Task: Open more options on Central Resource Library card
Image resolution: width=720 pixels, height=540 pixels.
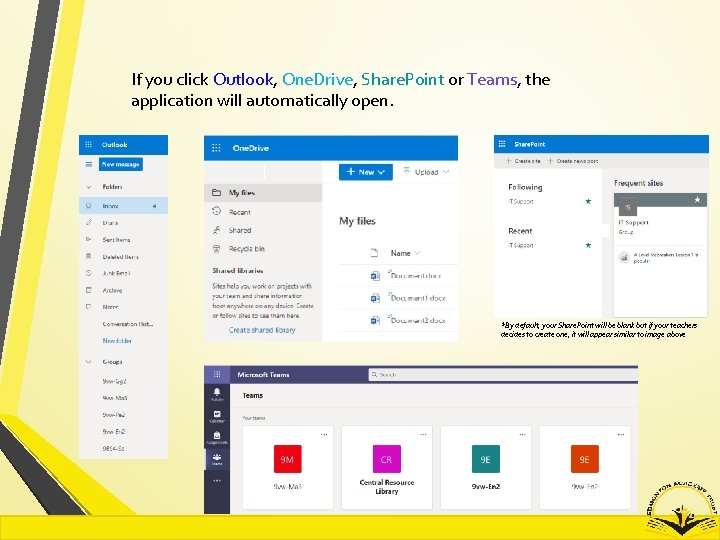Action: coord(423,434)
